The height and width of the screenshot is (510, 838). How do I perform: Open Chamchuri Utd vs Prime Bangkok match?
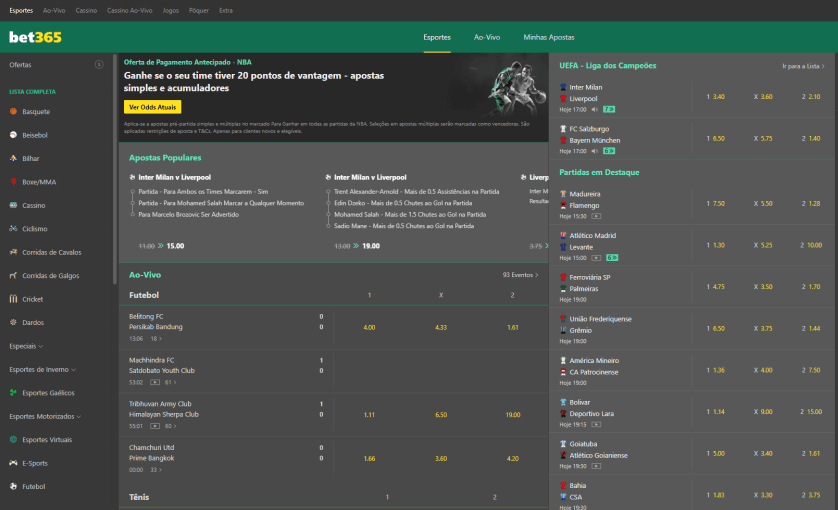click(x=225, y=458)
